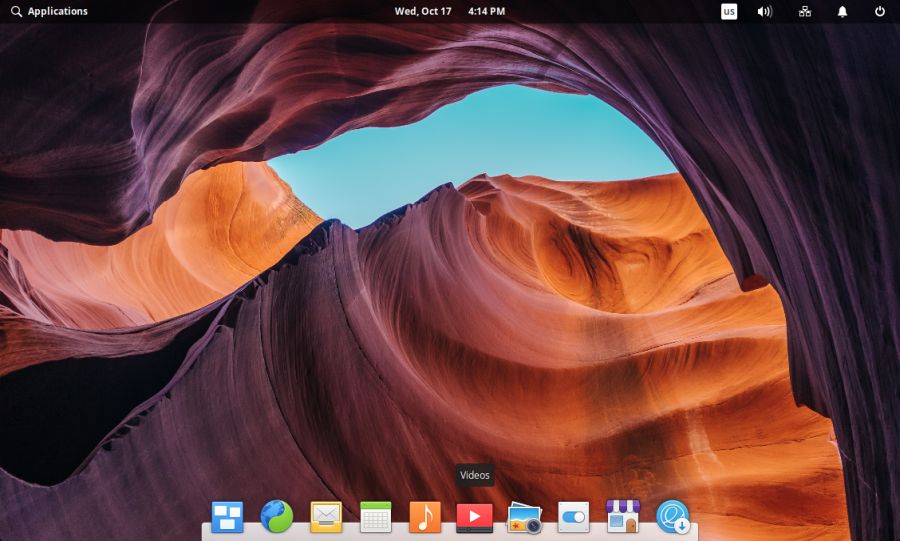Image resolution: width=900 pixels, height=541 pixels.
Task: Open the power session menu
Action: (x=879, y=11)
